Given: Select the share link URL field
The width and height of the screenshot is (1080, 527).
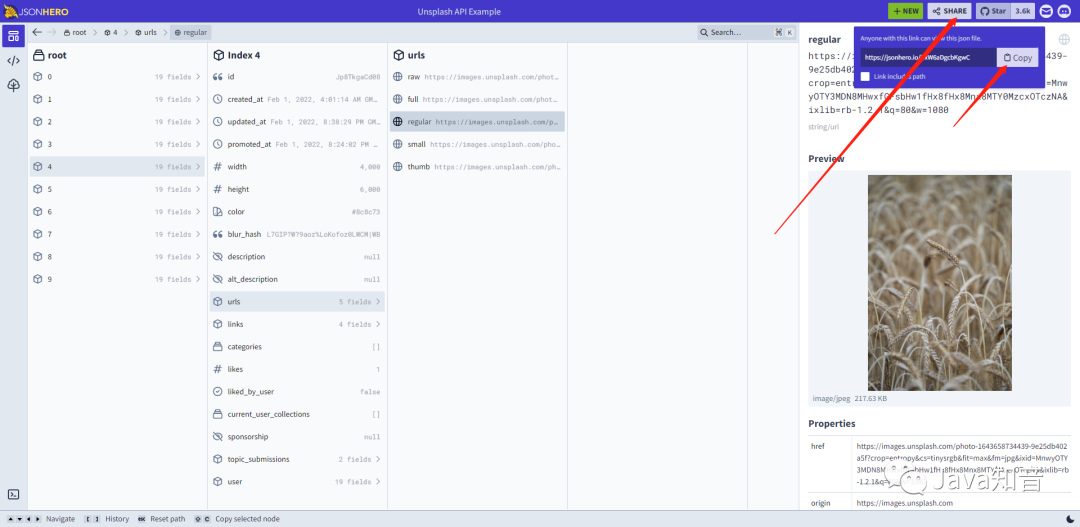Looking at the screenshot, I should [x=928, y=58].
